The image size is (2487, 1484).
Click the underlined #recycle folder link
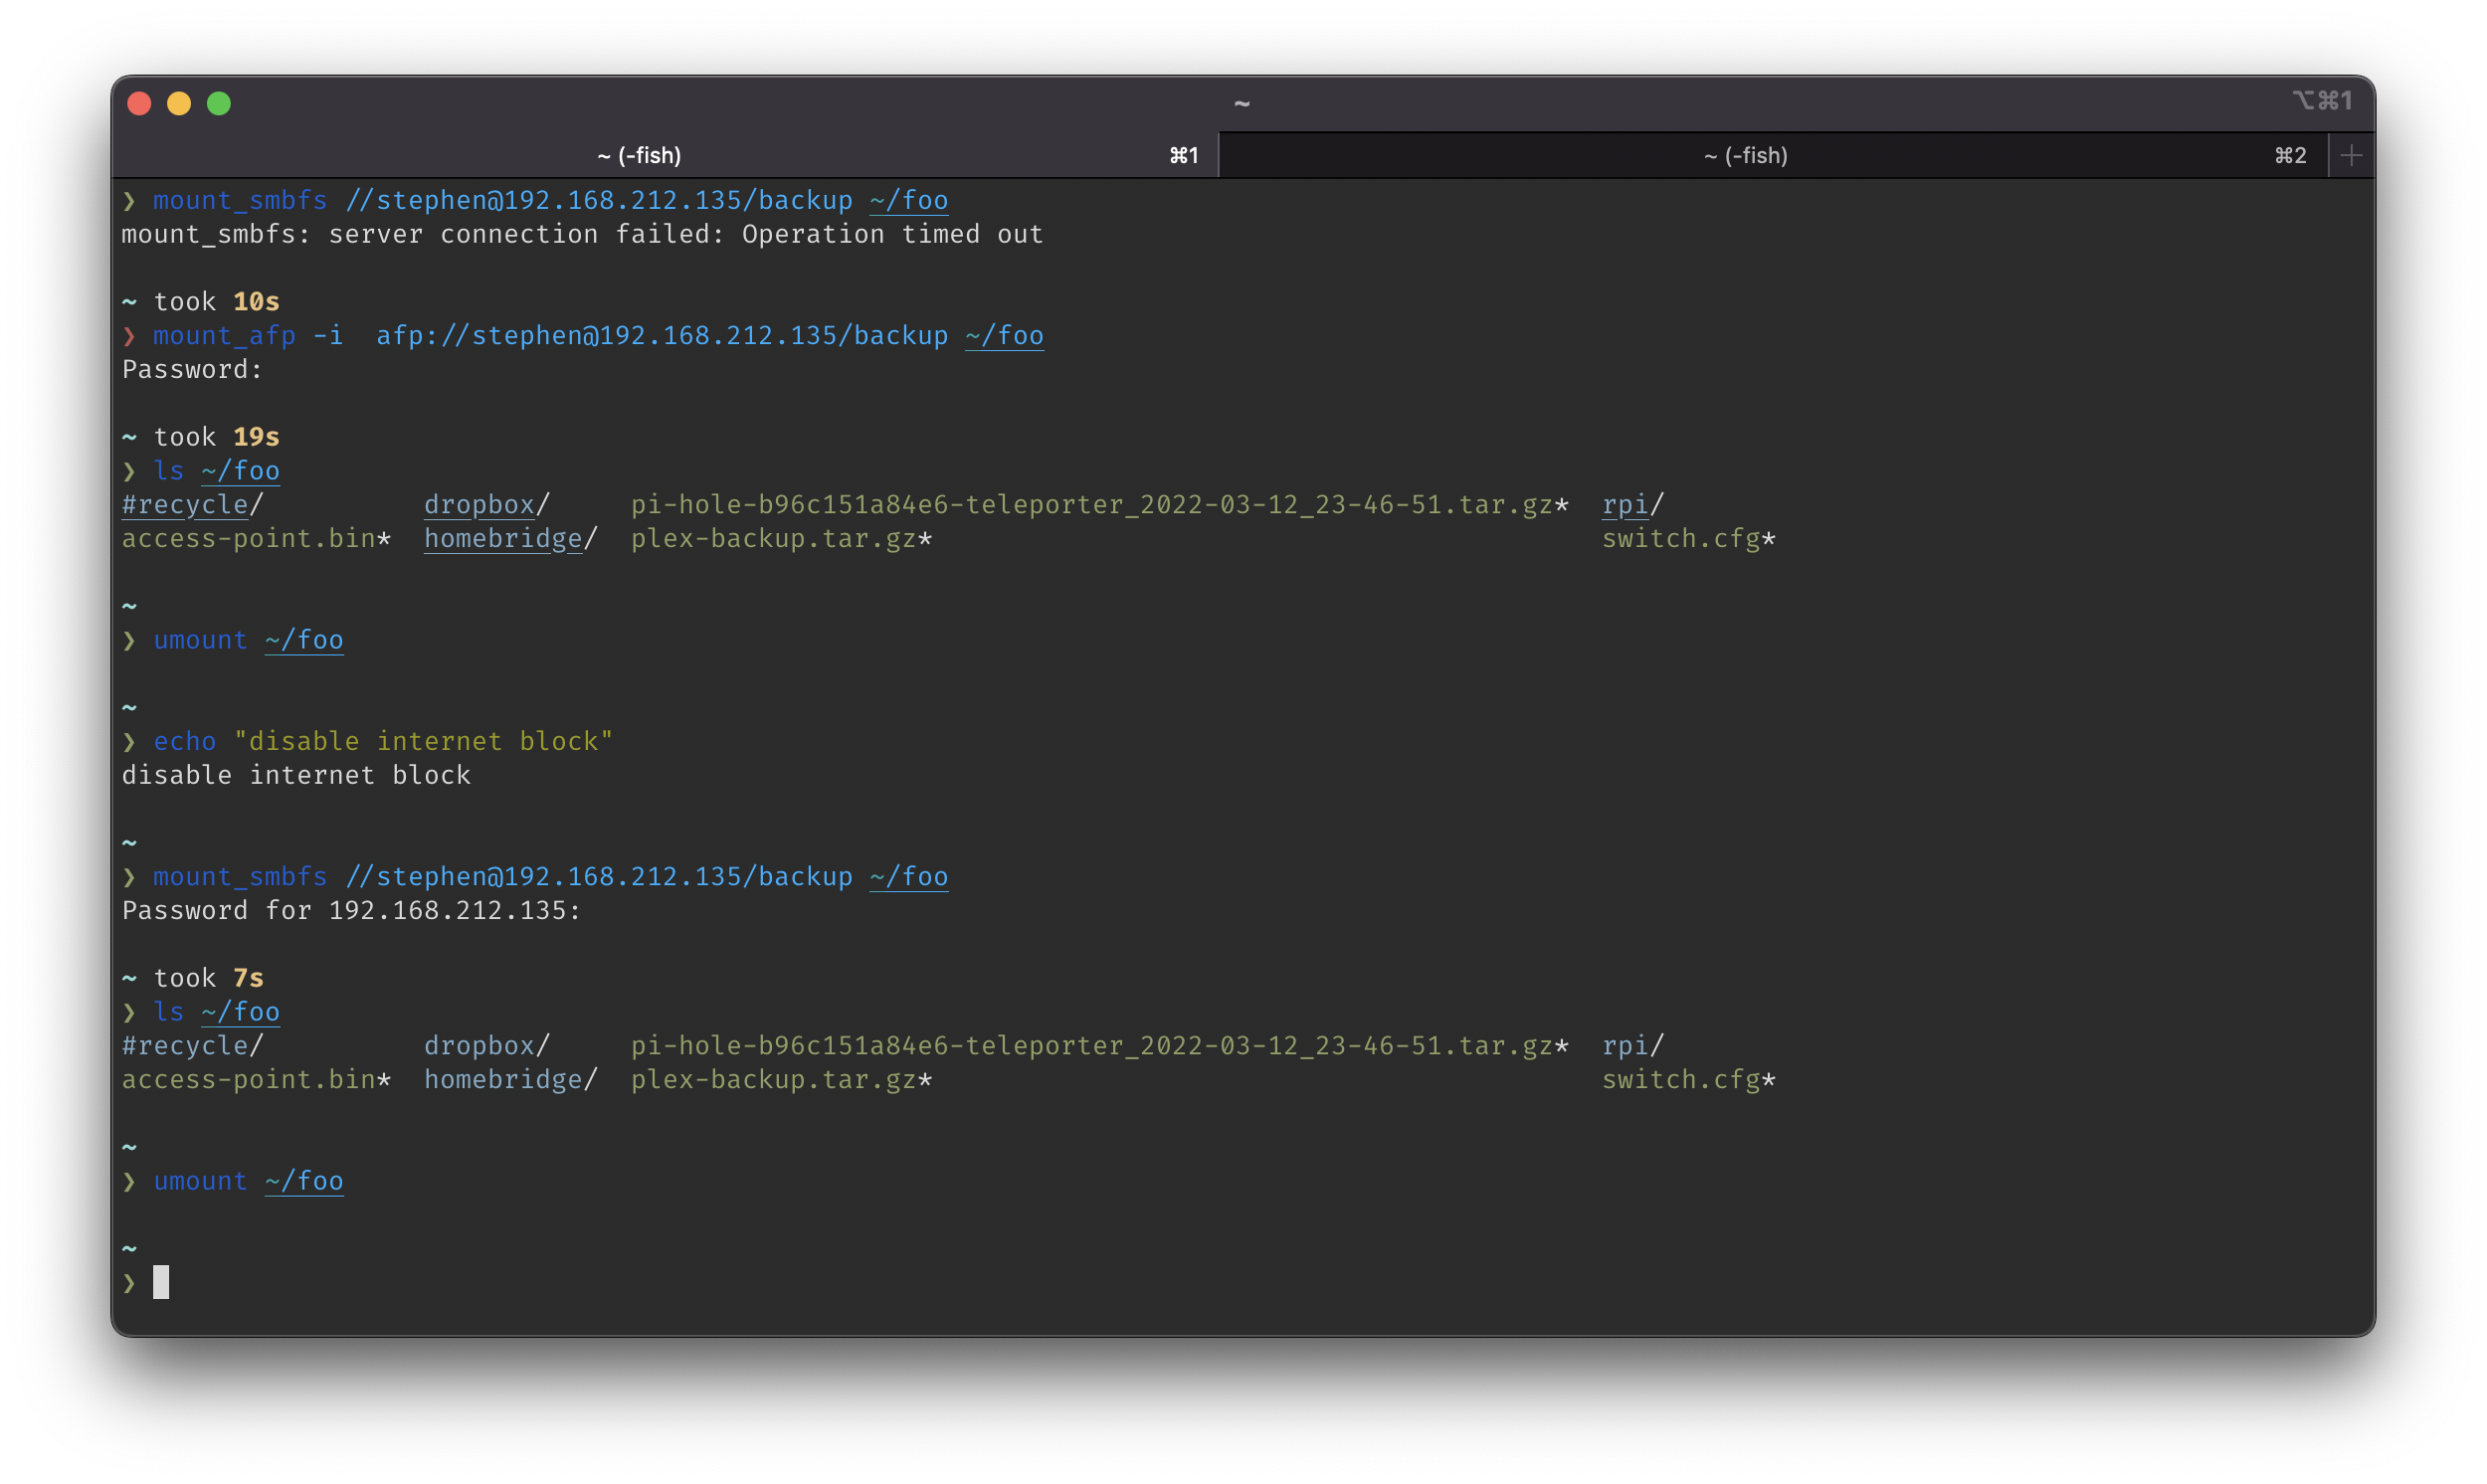point(185,504)
